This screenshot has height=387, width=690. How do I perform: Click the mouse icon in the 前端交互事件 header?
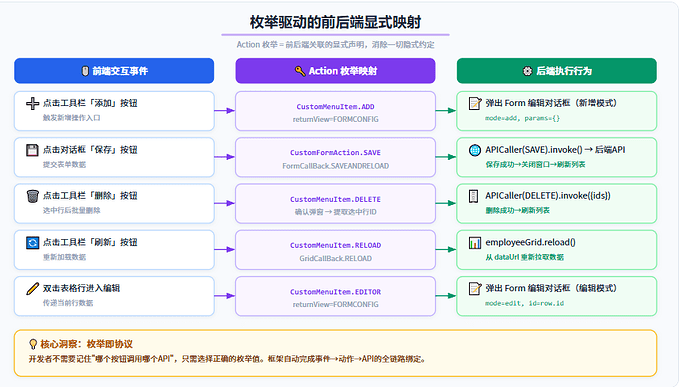coord(85,71)
